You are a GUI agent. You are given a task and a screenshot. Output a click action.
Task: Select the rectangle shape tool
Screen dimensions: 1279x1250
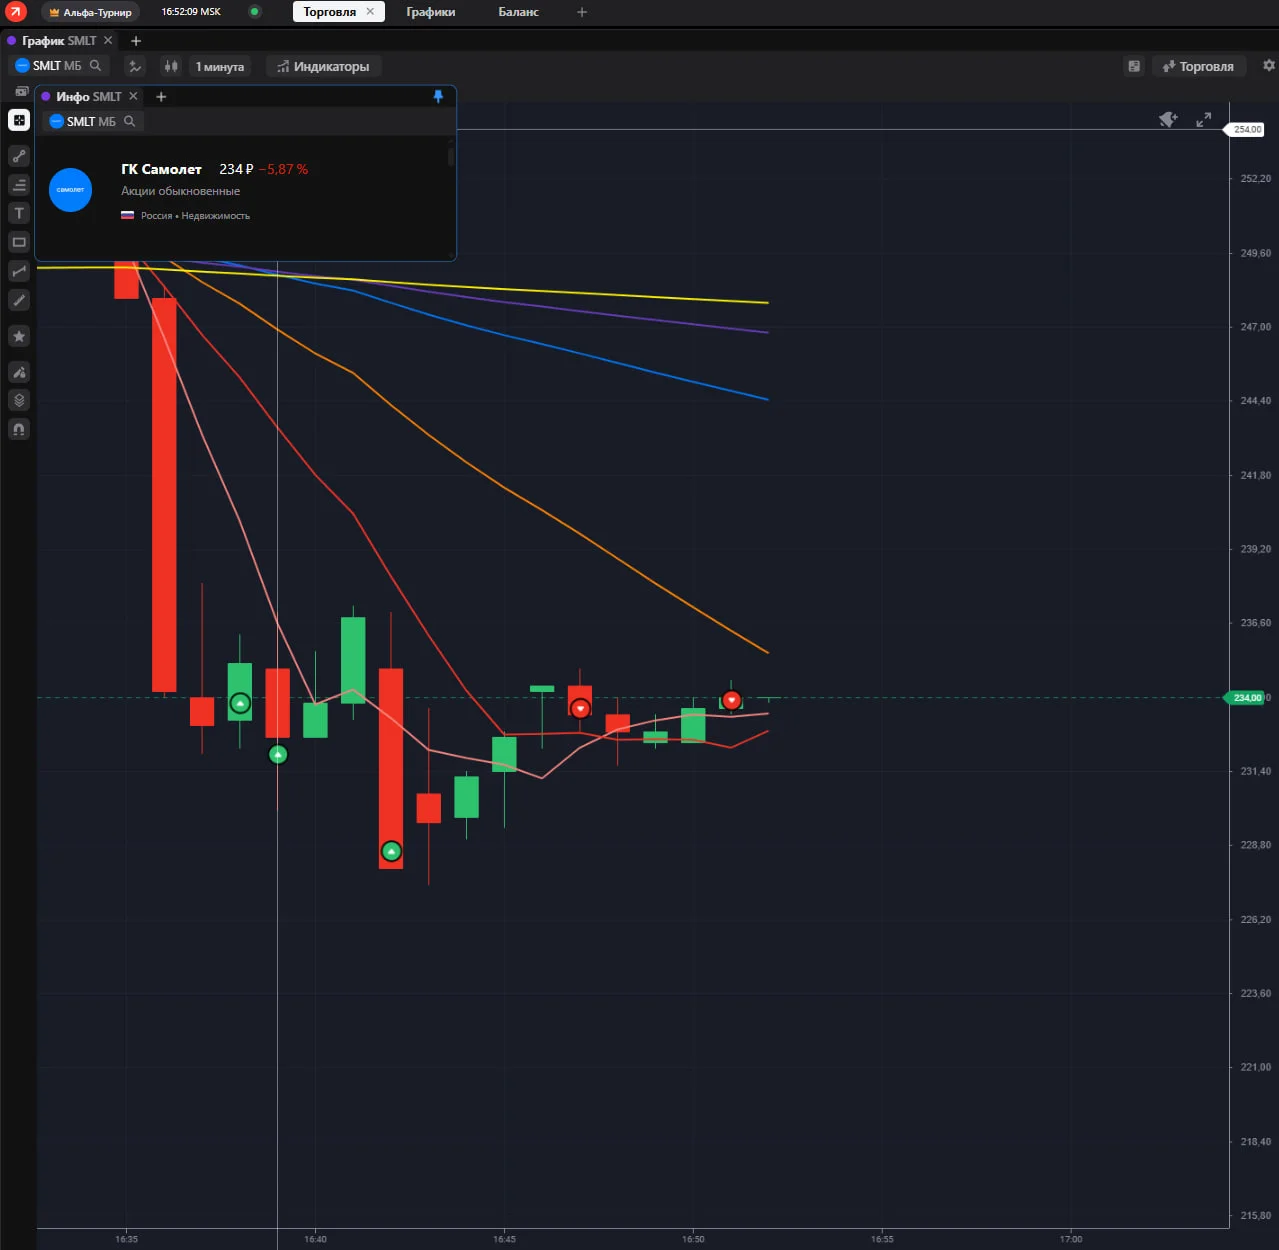click(x=19, y=242)
